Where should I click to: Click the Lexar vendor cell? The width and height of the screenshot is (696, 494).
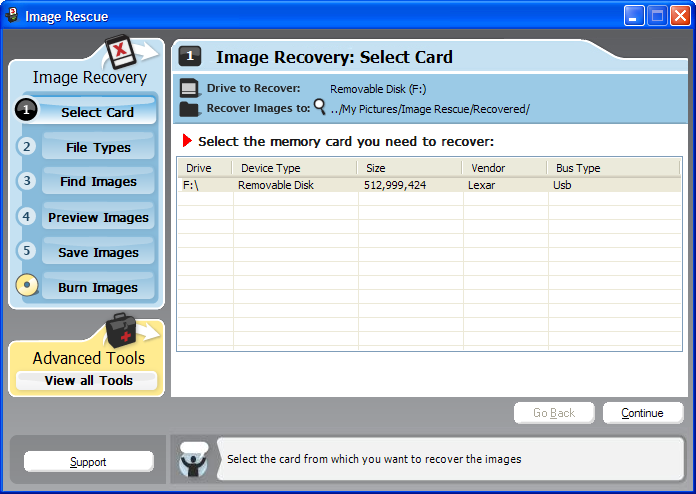click(481, 185)
